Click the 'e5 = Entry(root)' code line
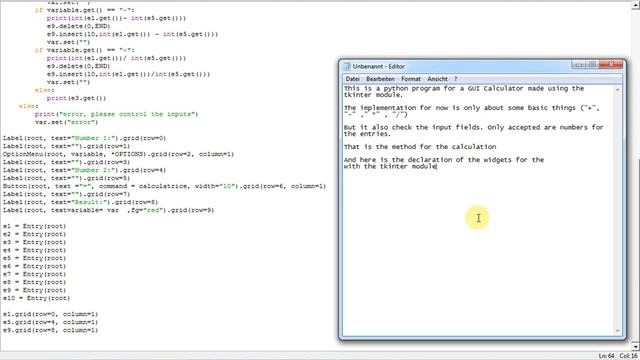 tap(34, 258)
